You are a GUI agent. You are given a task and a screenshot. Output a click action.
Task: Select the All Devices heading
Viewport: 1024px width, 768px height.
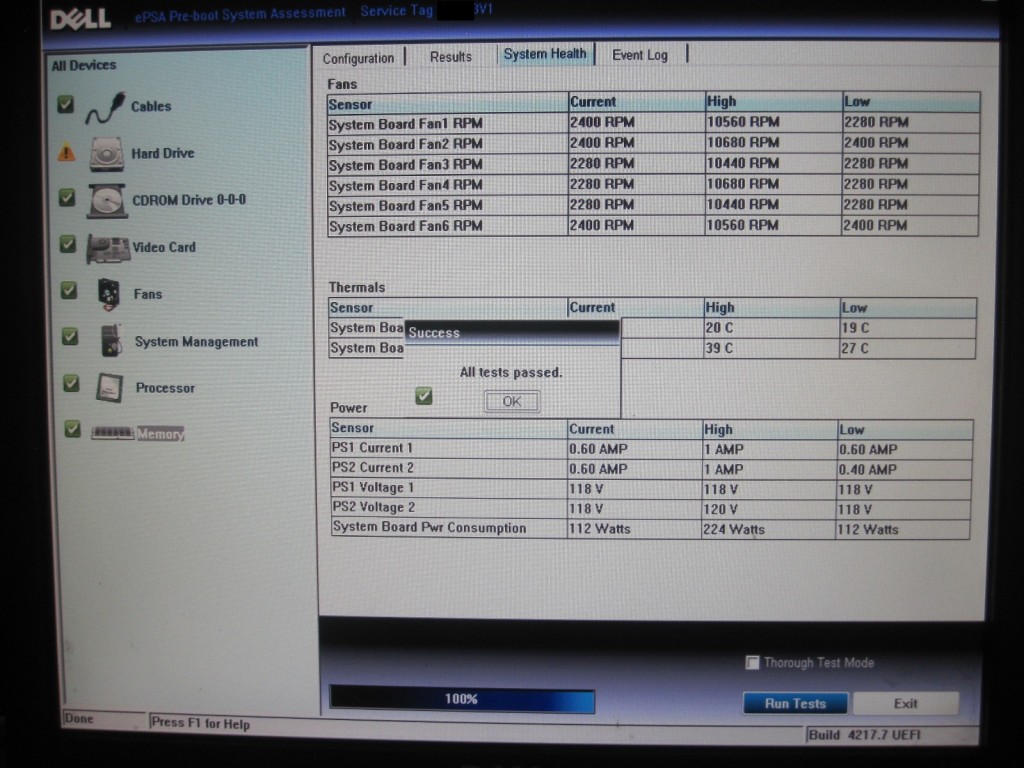click(84, 65)
